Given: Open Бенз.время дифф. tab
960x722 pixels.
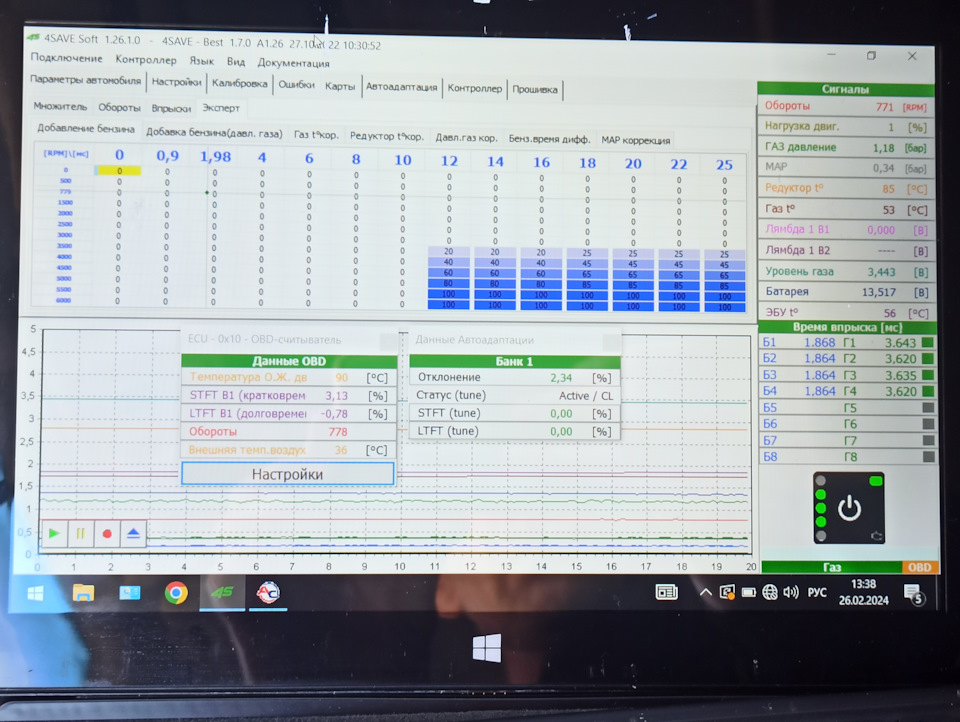Looking at the screenshot, I should 549,139.
